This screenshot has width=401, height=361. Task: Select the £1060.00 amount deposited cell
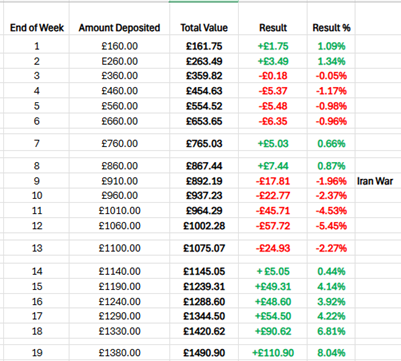119,226
